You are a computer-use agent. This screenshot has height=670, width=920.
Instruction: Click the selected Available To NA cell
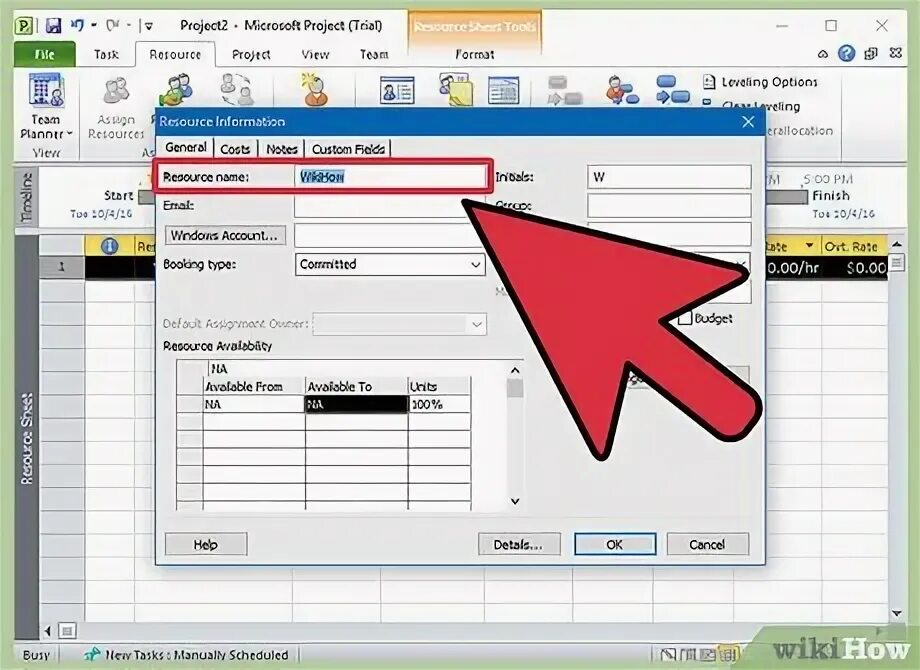point(356,404)
